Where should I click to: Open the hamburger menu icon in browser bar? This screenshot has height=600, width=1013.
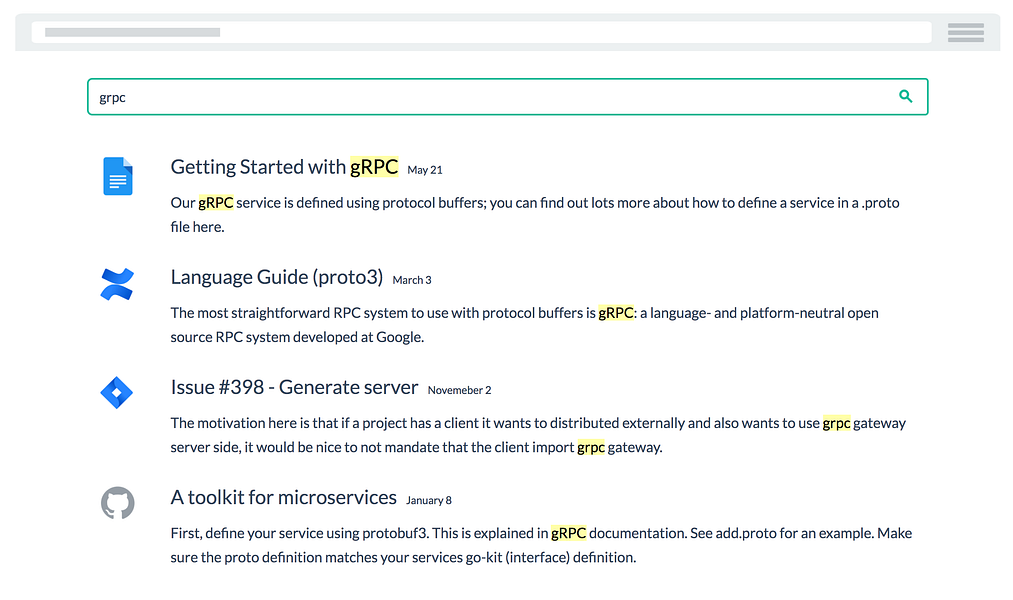[x=966, y=32]
